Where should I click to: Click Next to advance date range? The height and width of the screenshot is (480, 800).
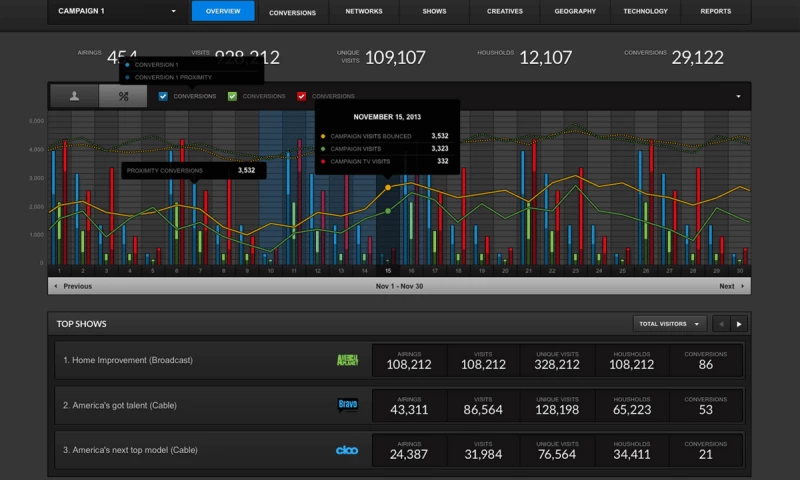tap(729, 286)
